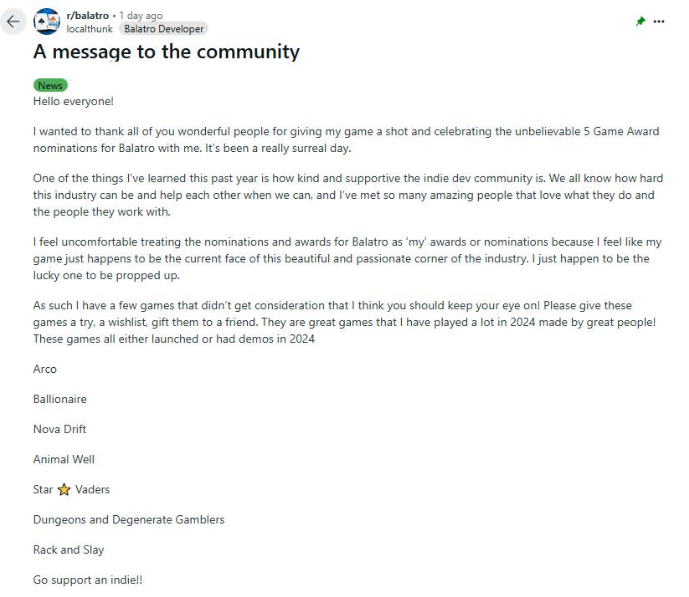
Task: Visit the r/balatro subreddit link
Action: pos(87,15)
